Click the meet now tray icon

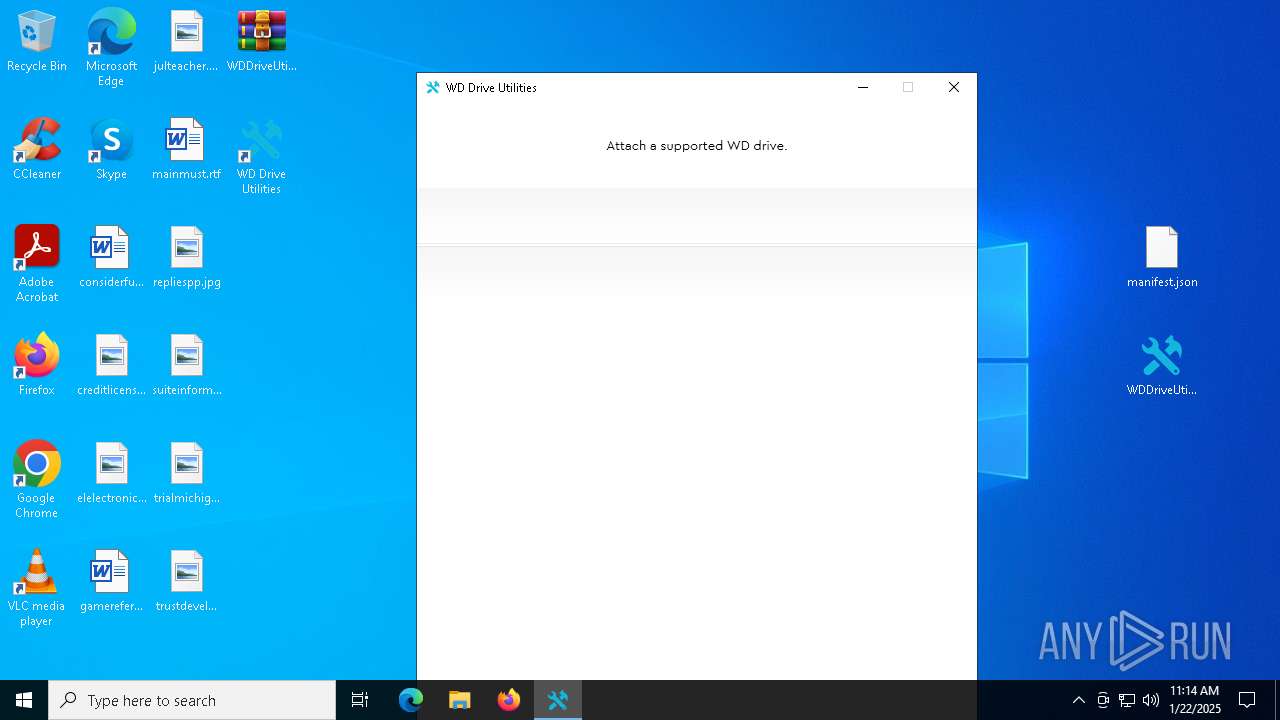tap(1103, 700)
